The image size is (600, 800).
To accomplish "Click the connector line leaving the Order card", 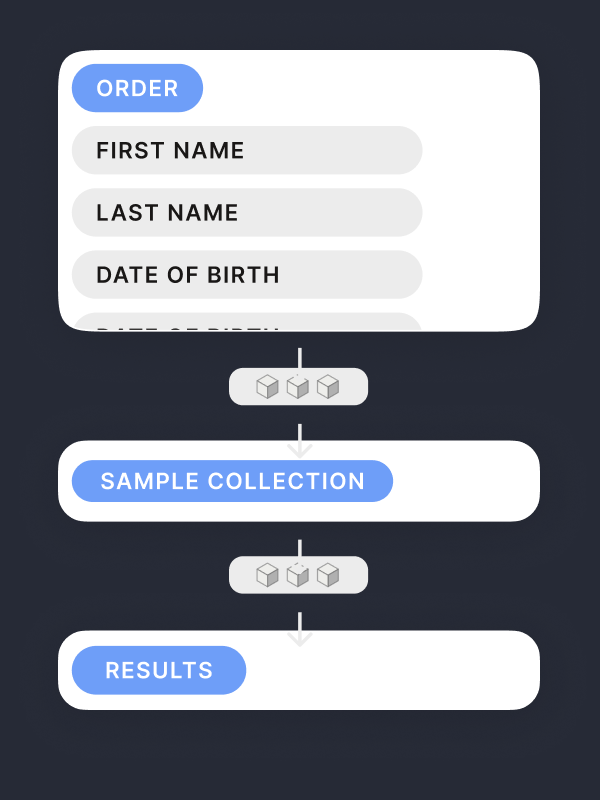I will point(299,357).
